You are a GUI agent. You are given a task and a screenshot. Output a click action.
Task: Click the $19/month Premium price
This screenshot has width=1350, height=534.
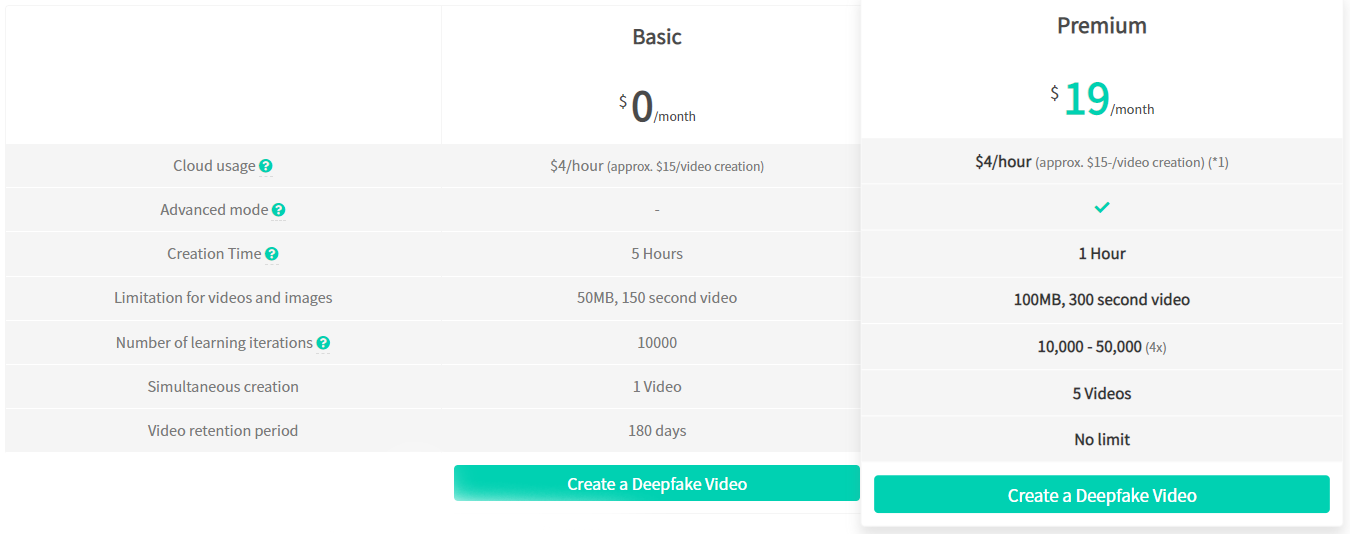click(1102, 99)
